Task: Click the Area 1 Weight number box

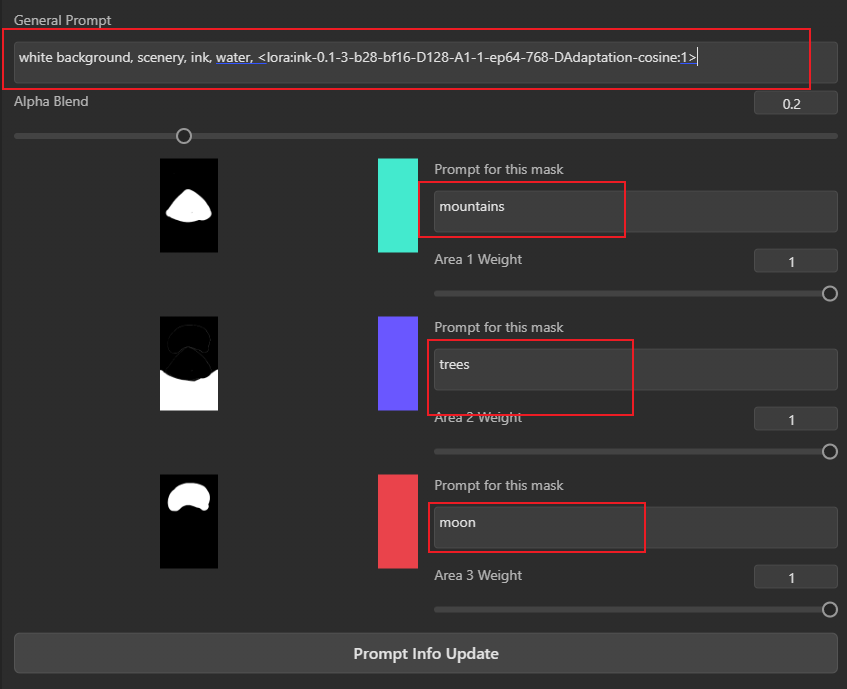Action: point(796,261)
